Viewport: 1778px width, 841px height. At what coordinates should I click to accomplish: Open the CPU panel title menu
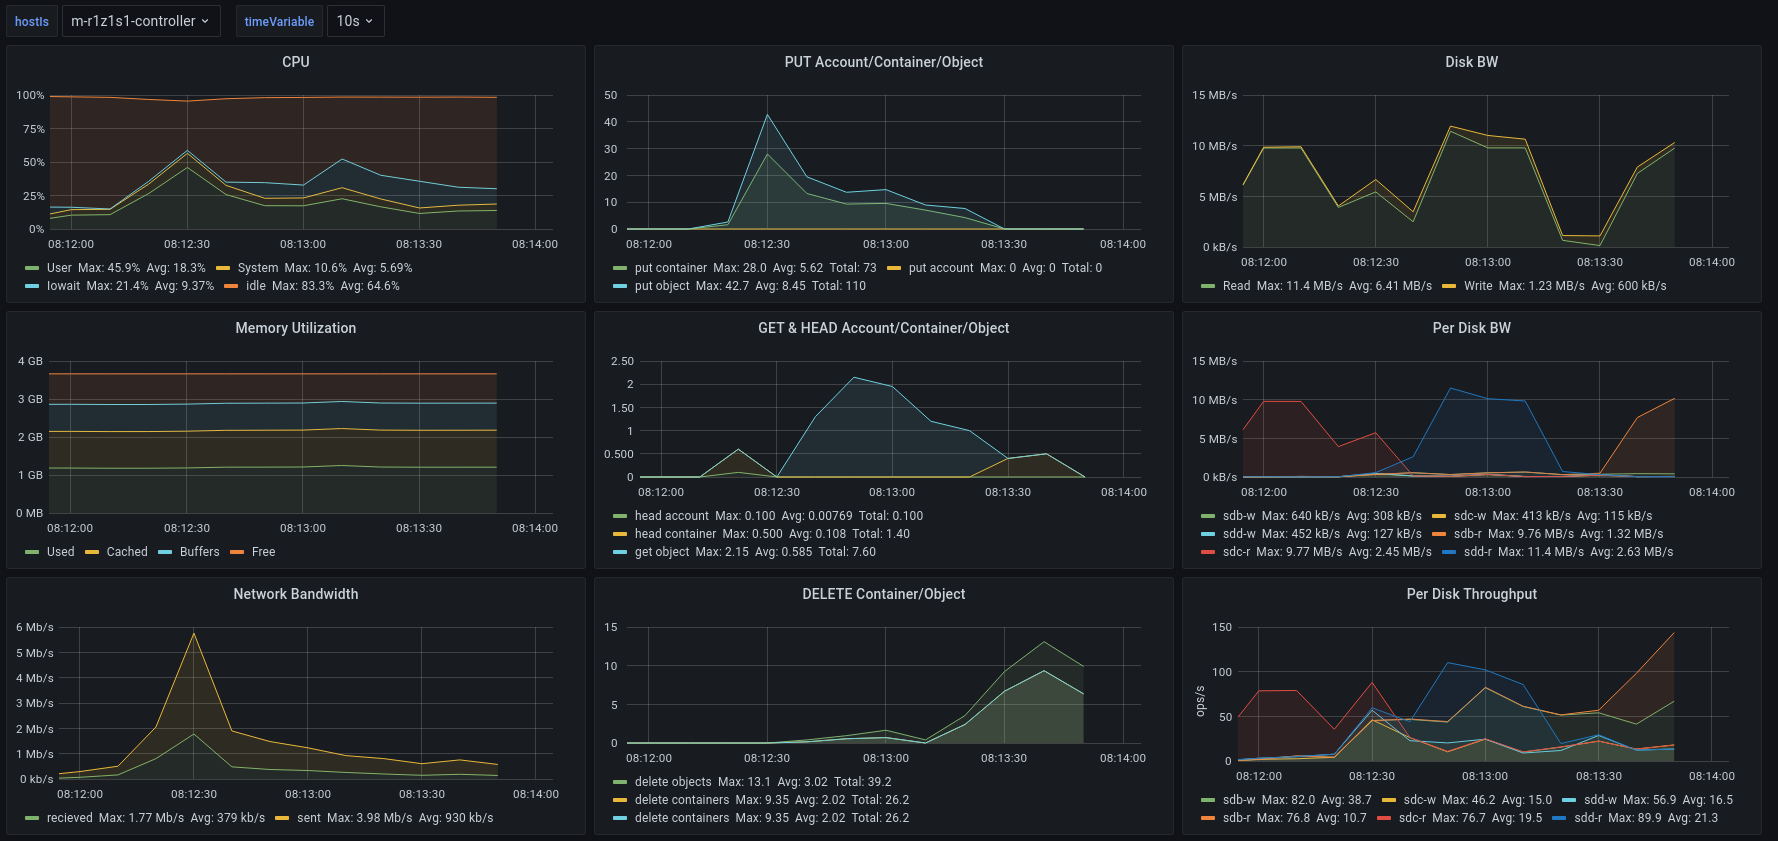coord(296,62)
